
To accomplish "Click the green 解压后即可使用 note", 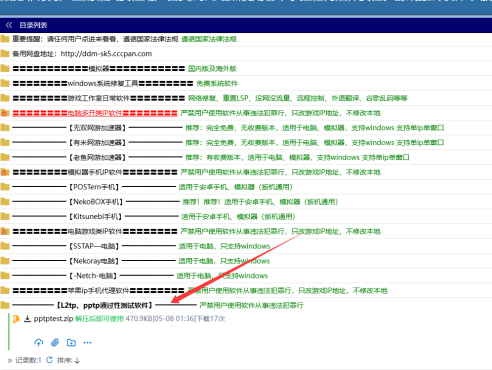I will click(99, 319).
